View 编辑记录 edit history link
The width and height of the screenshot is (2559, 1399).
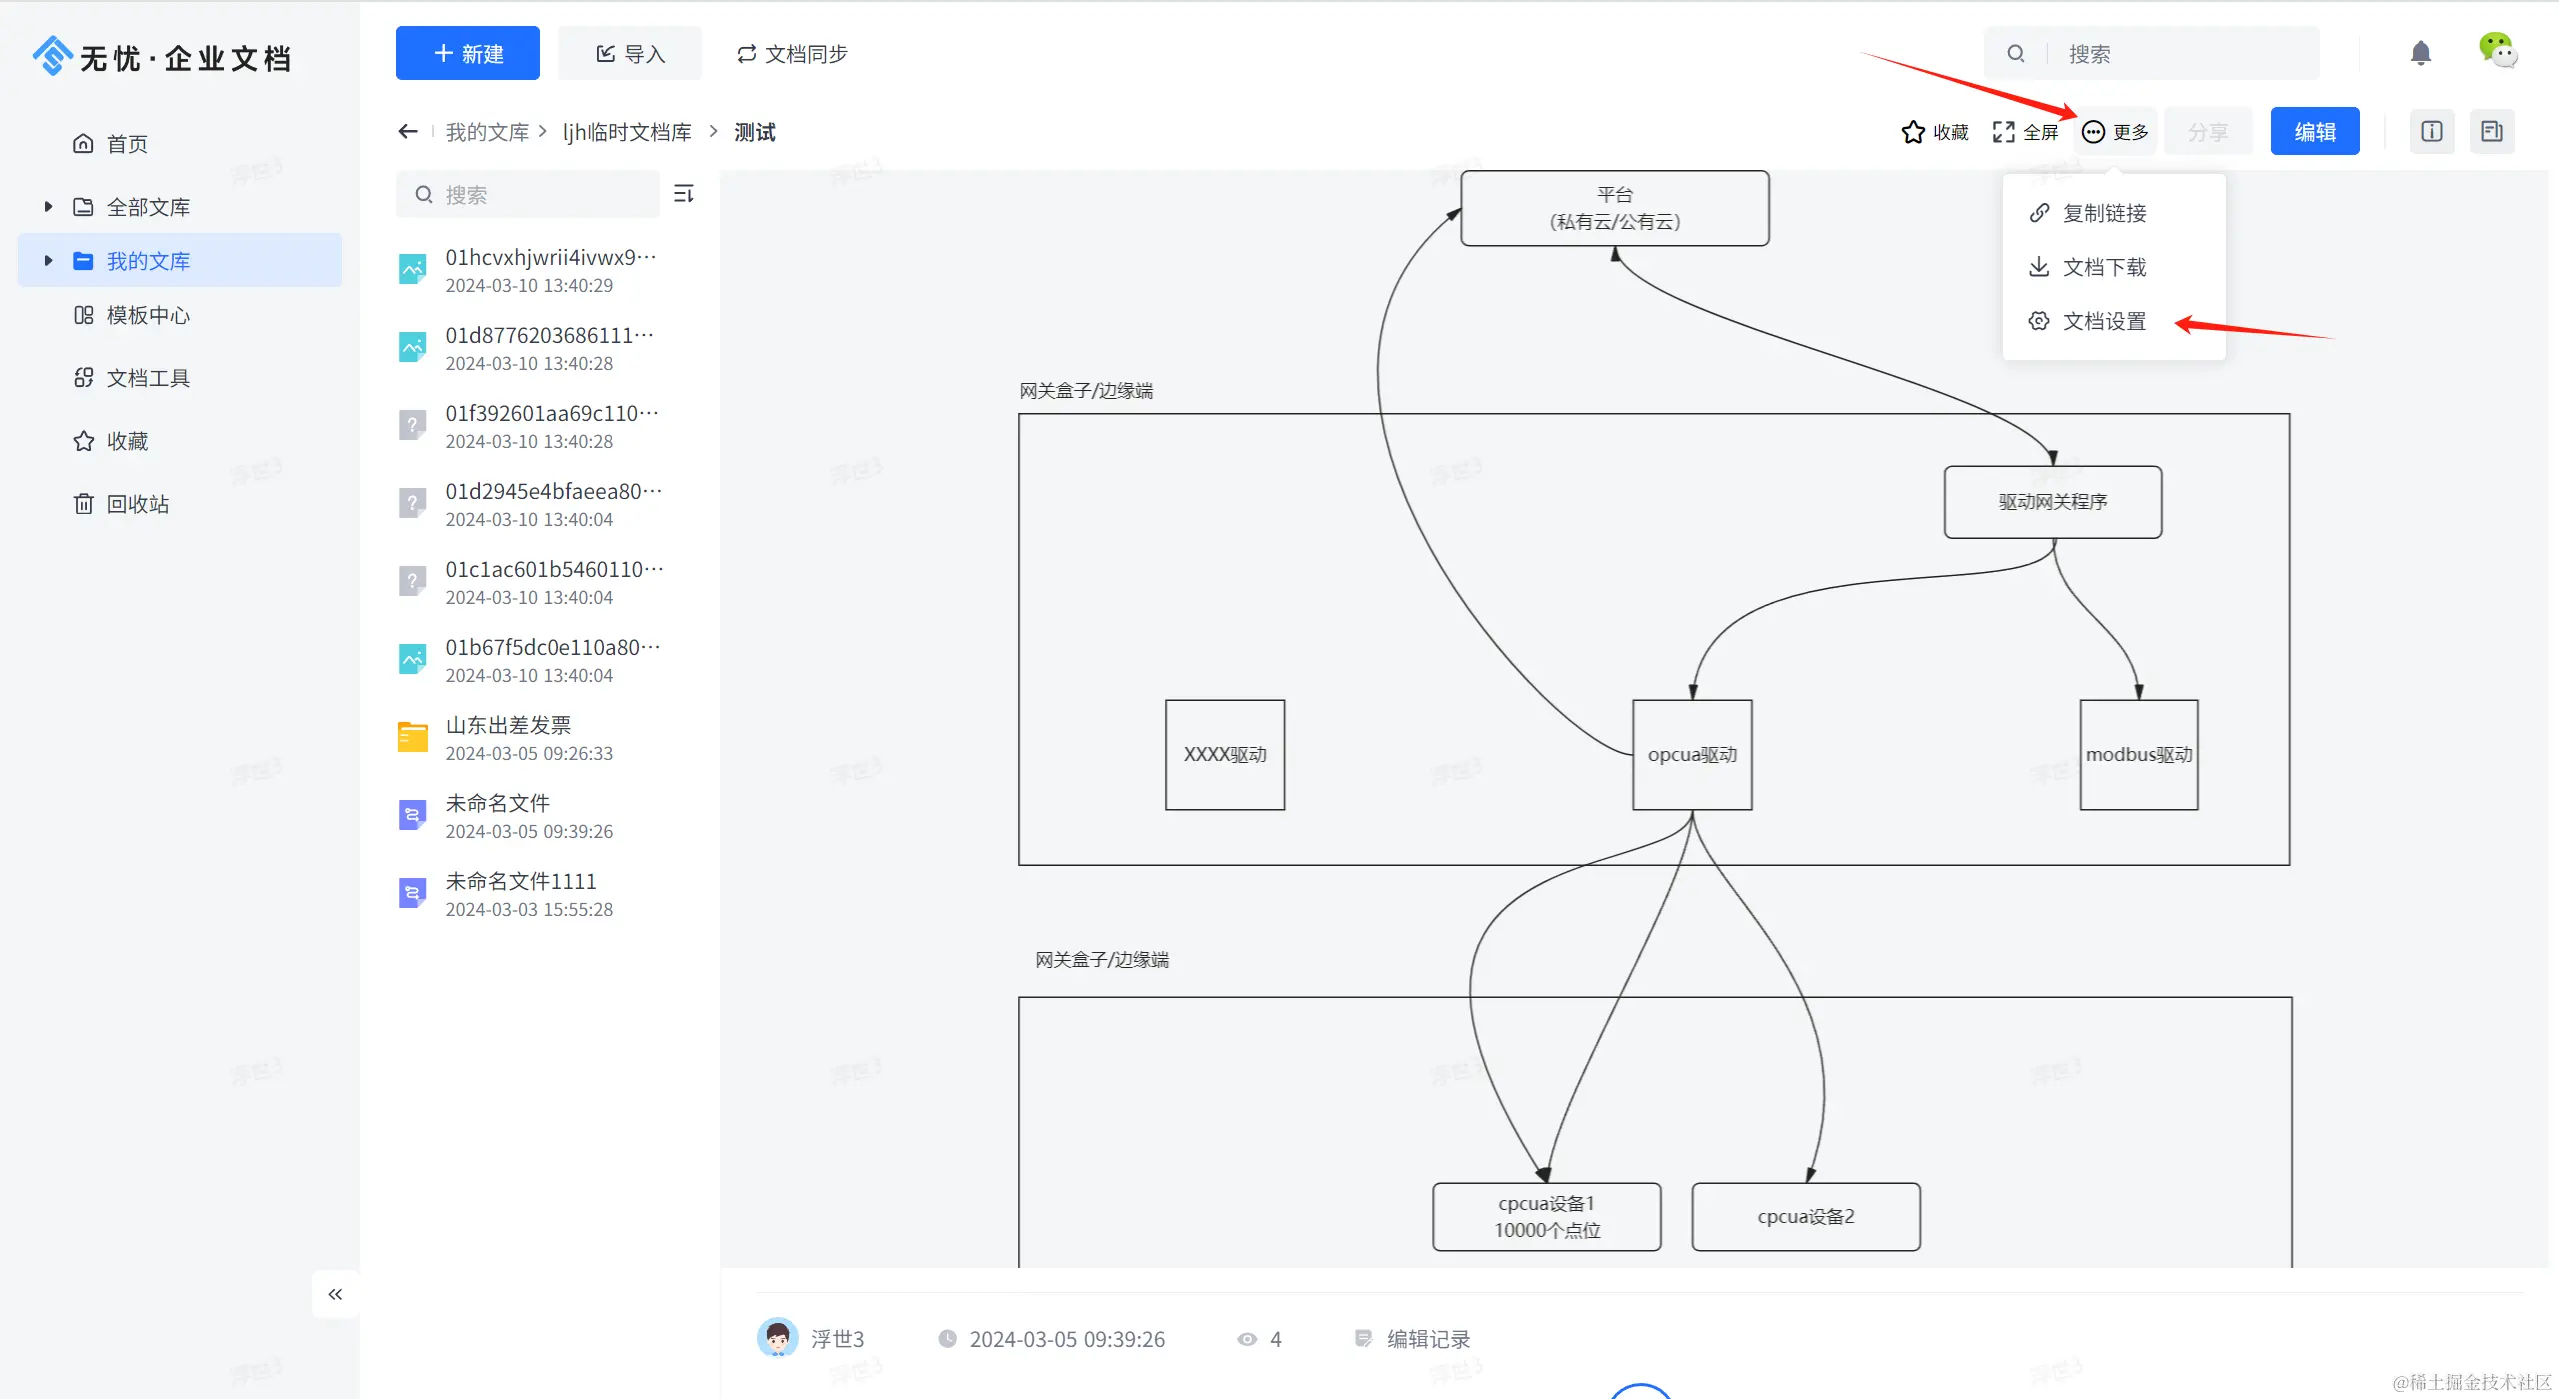coord(1427,1339)
